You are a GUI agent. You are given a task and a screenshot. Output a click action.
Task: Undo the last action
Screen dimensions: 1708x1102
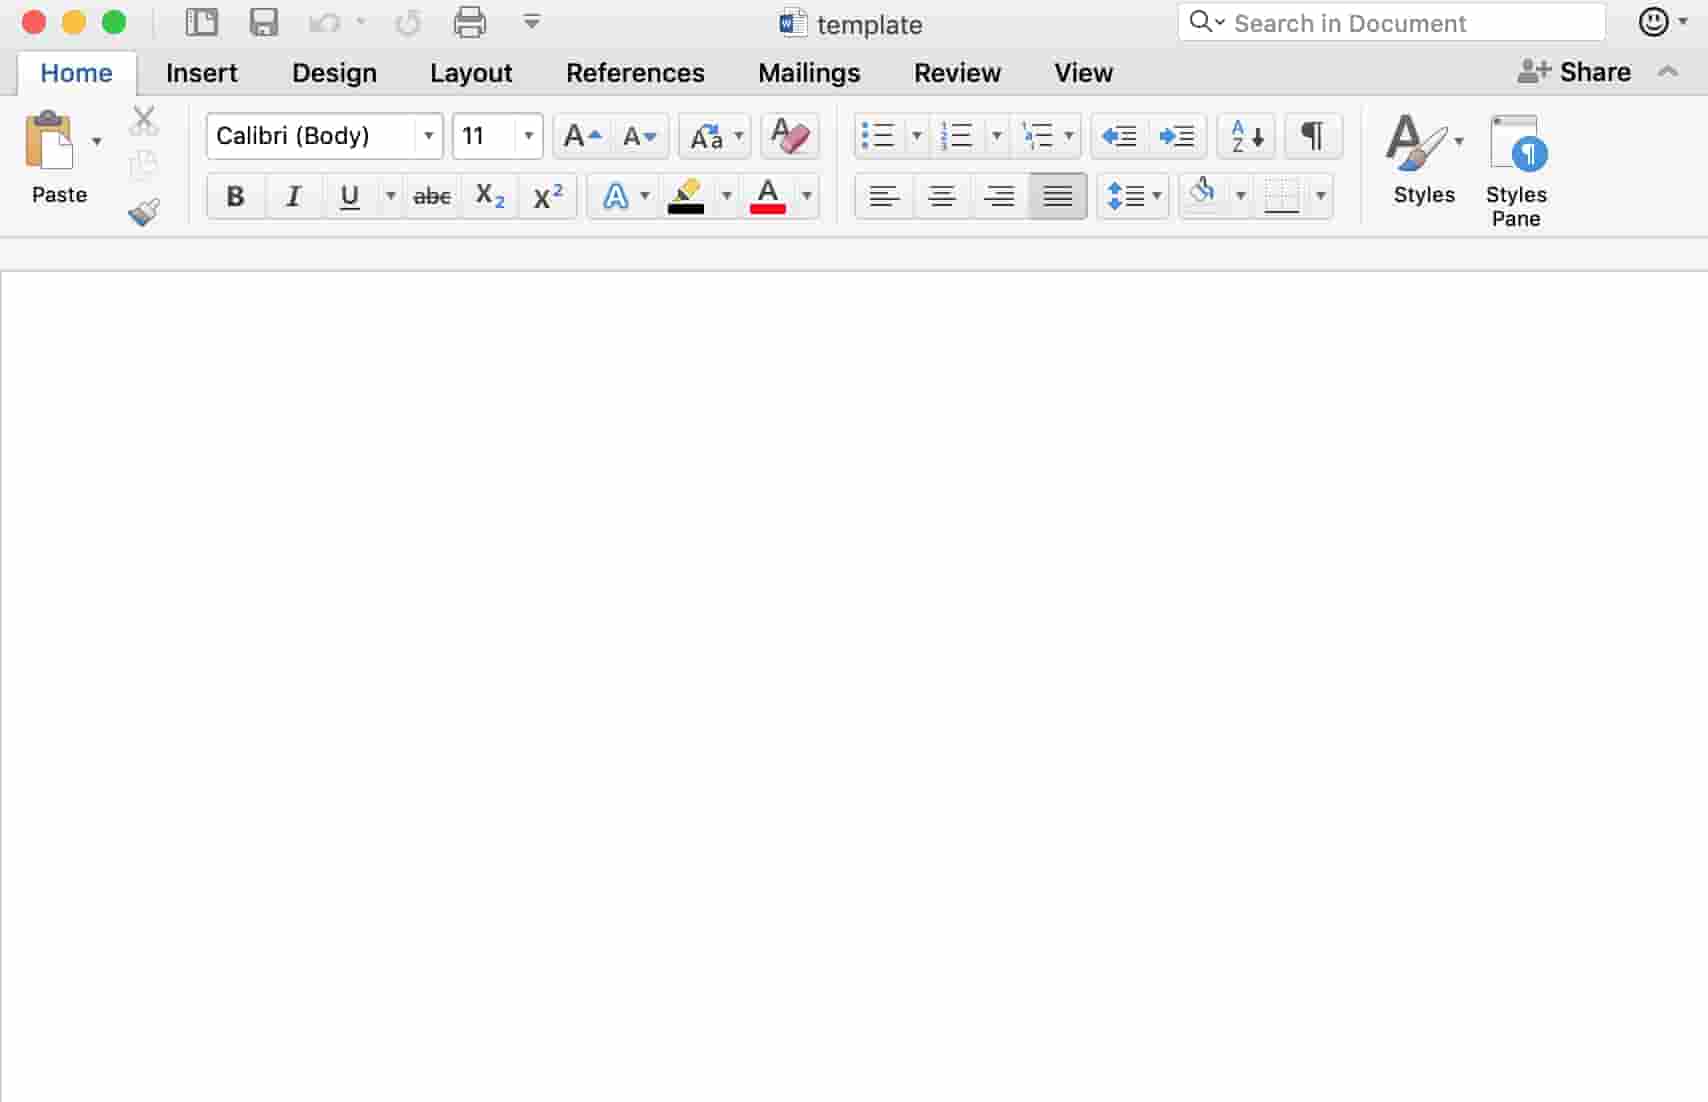(324, 22)
